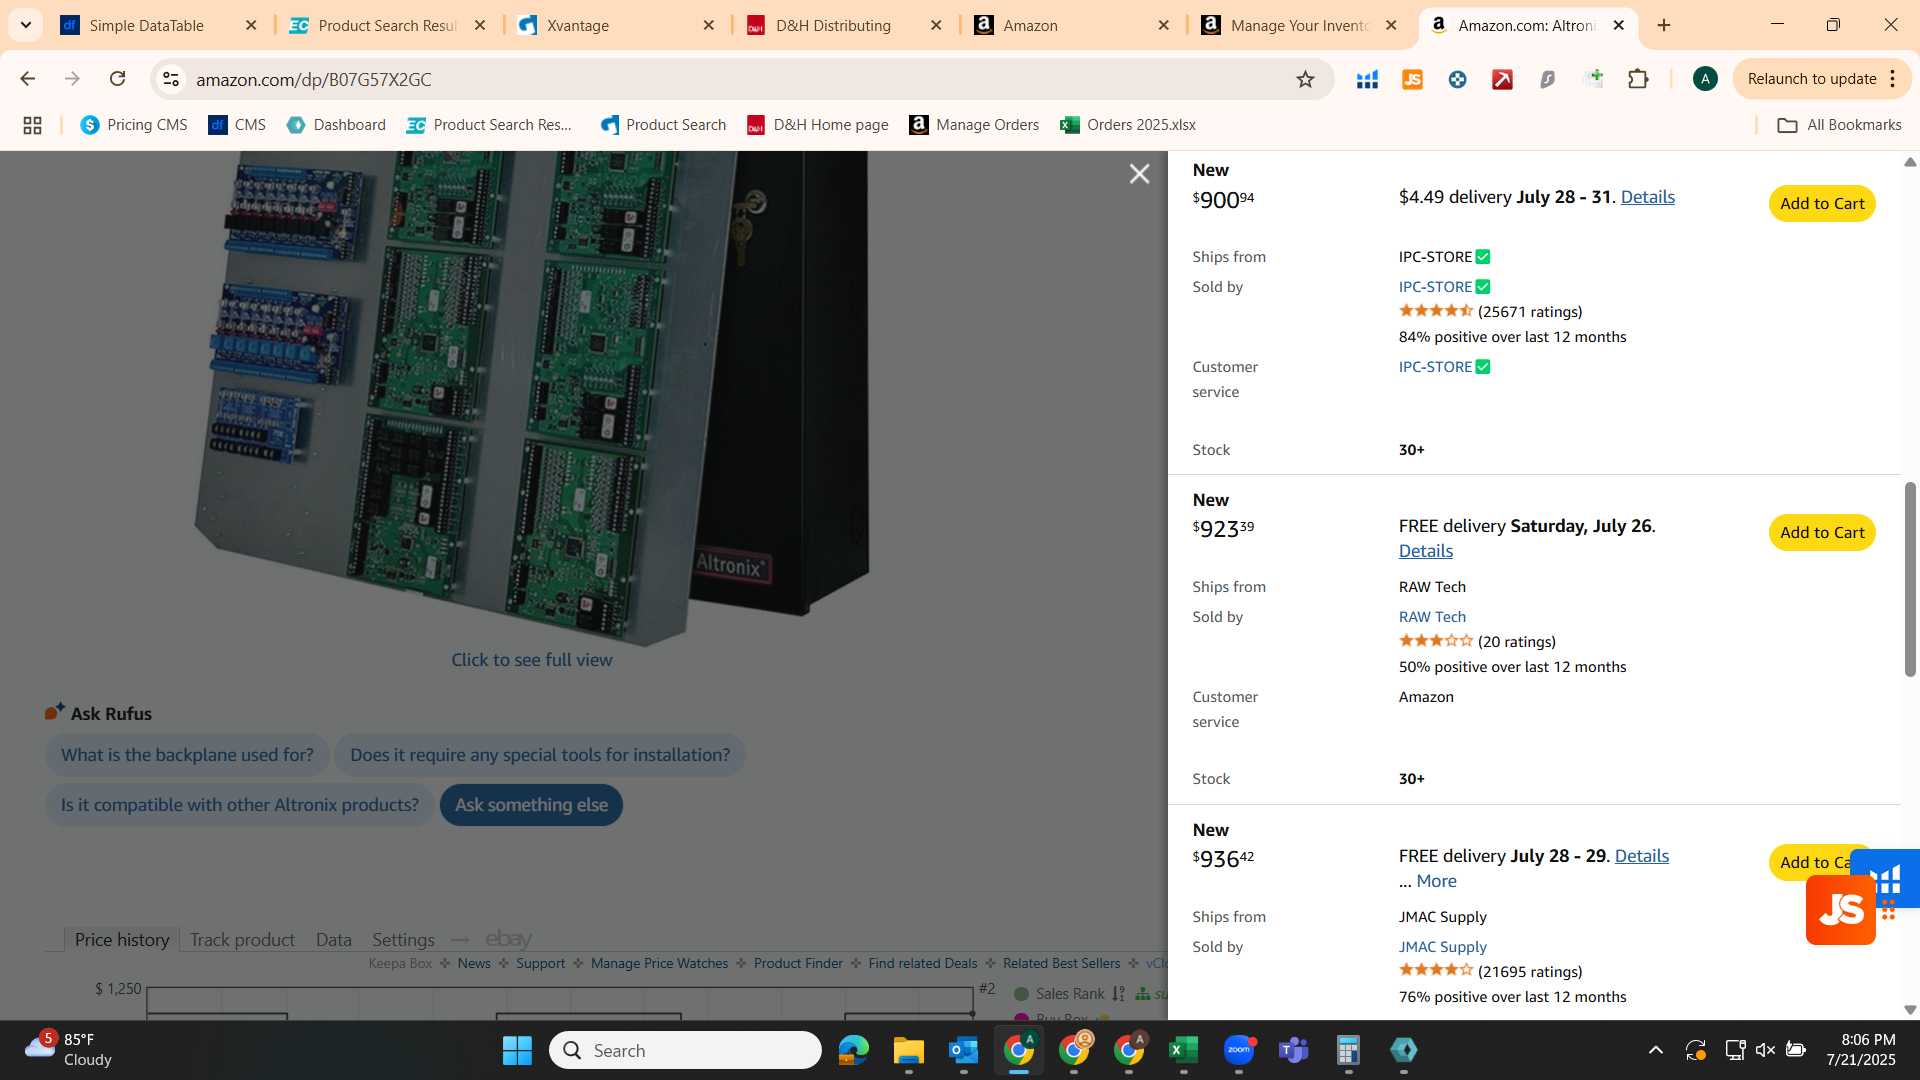The width and height of the screenshot is (1920, 1080).
Task: Close the offers panel with X
Action: coord(1139,174)
